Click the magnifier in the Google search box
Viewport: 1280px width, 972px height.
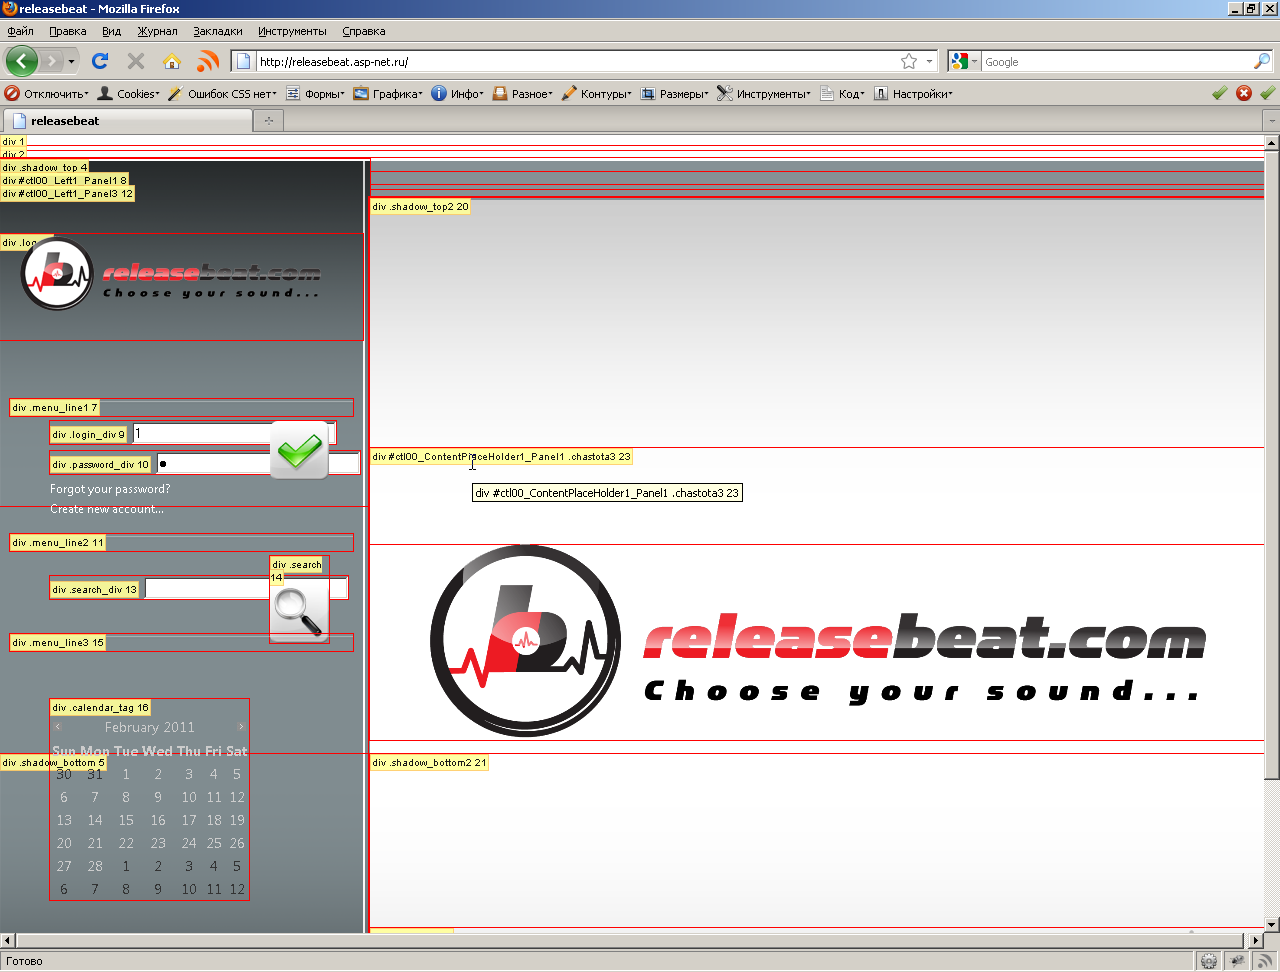[x=1261, y=61]
